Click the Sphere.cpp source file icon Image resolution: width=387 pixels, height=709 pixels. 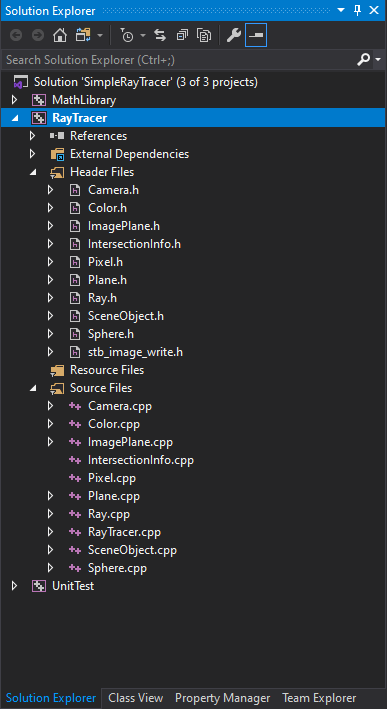(75, 568)
